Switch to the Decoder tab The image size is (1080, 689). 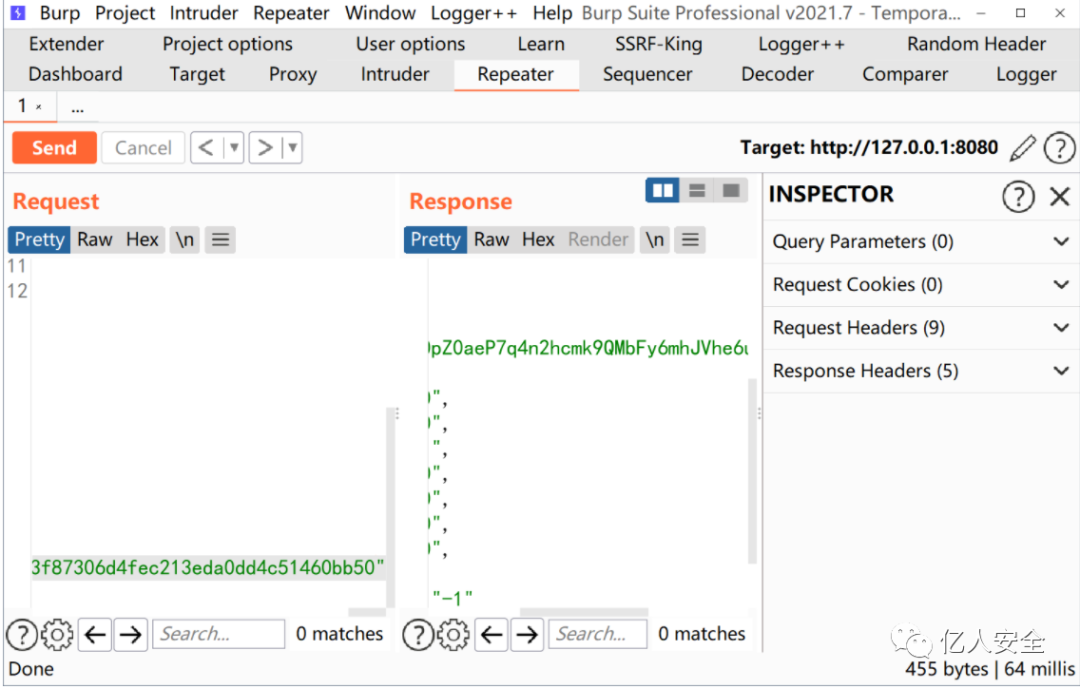(778, 74)
